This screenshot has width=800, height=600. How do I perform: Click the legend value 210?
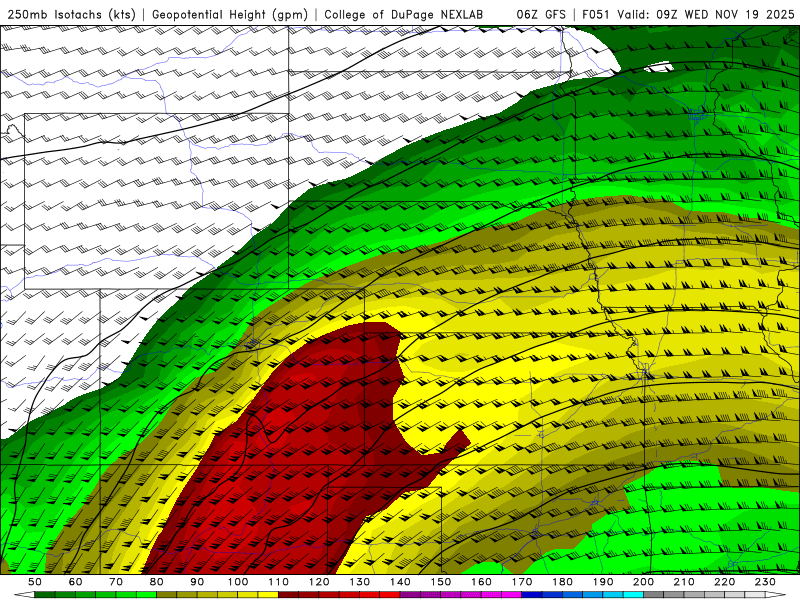(684, 582)
